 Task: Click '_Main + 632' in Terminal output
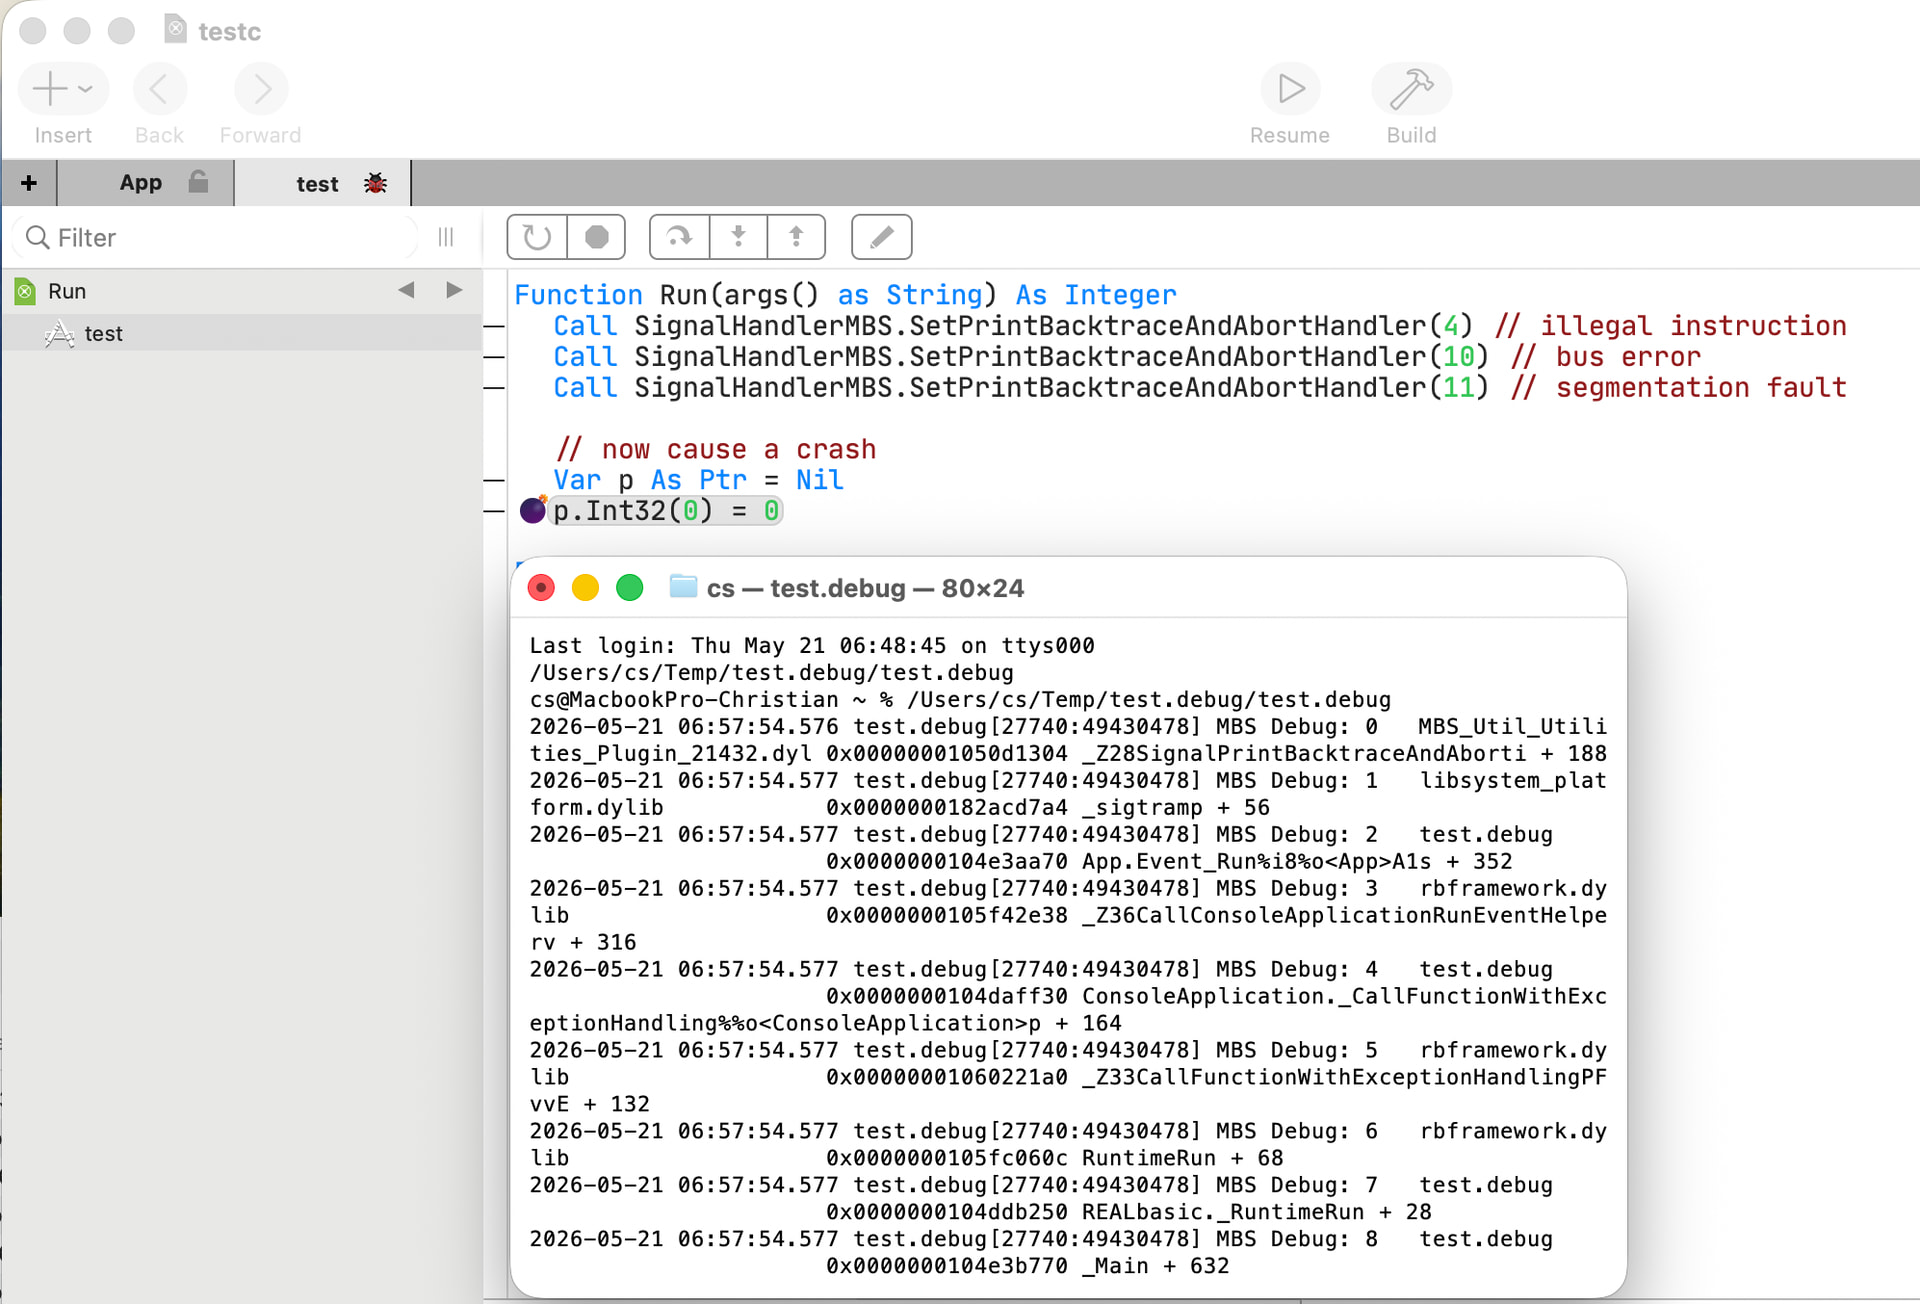click(1156, 1267)
